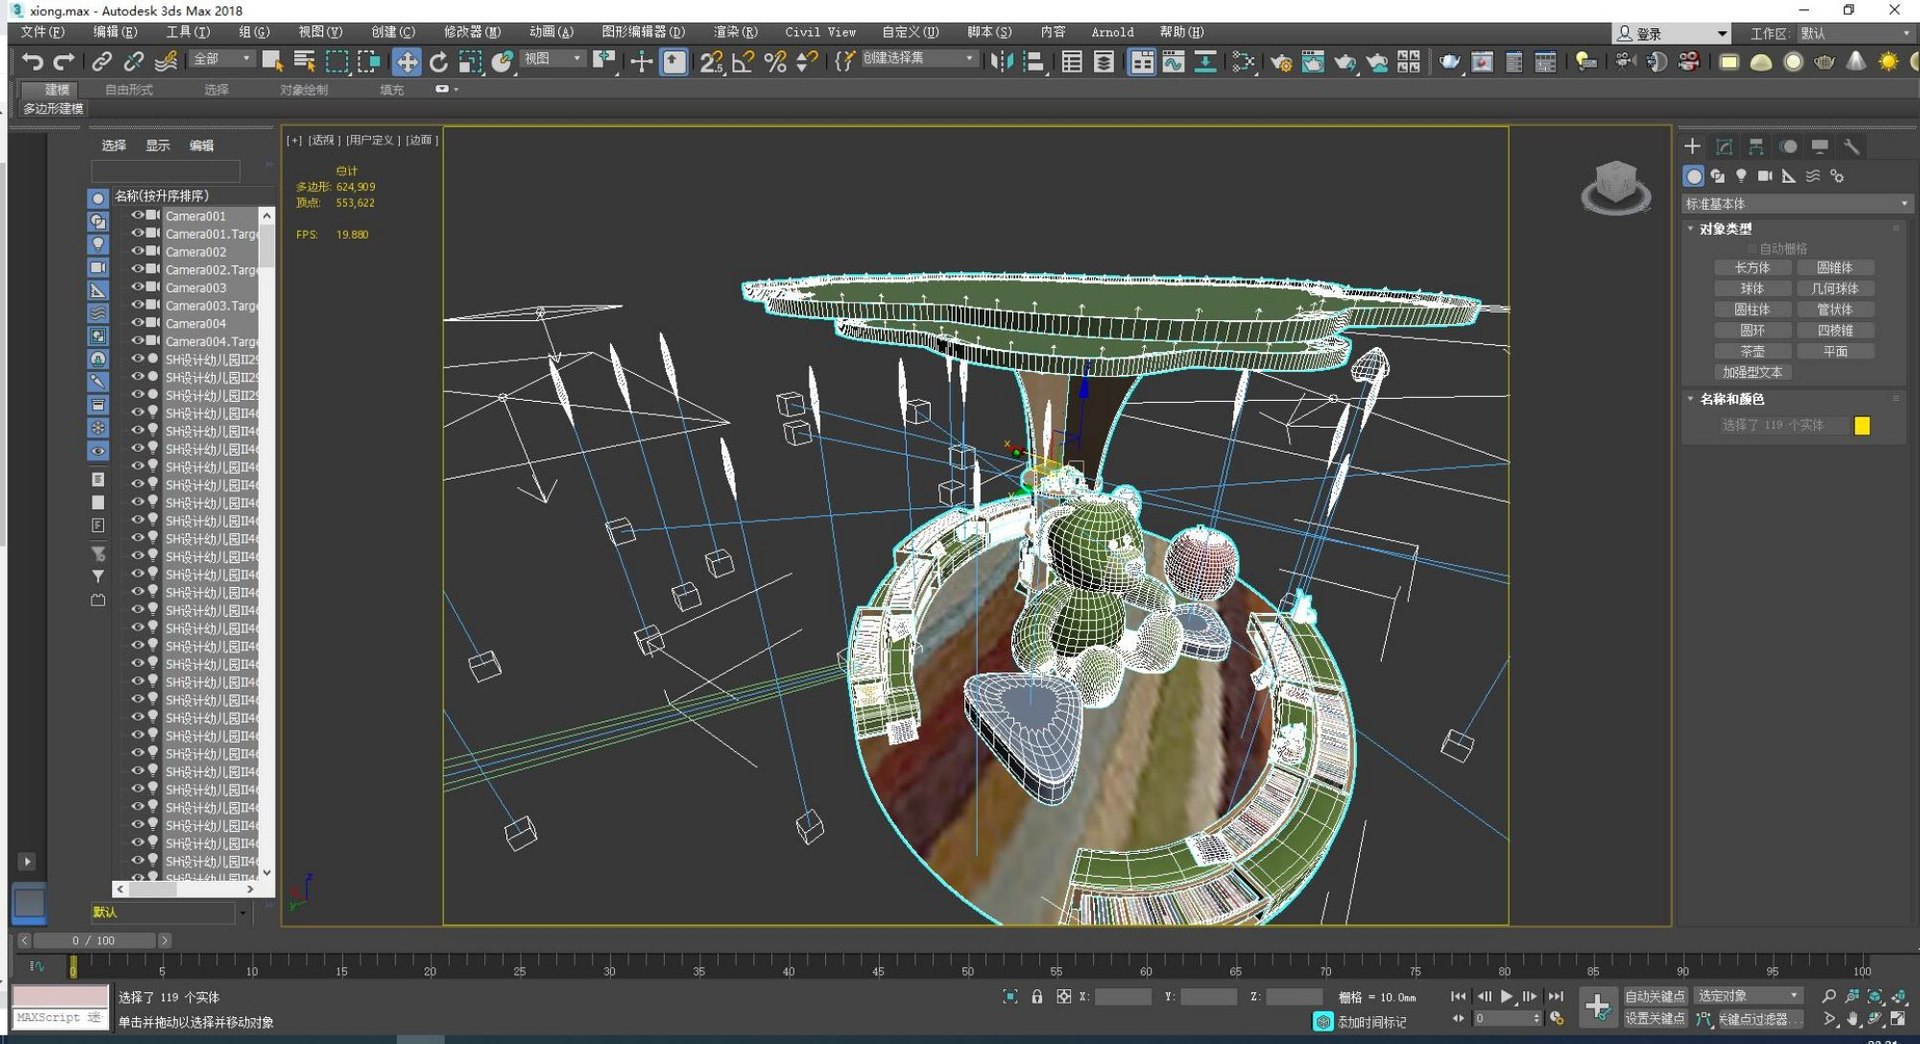Image resolution: width=1920 pixels, height=1044 pixels.
Task: Click the Mirror tool icon
Action: (1000, 62)
